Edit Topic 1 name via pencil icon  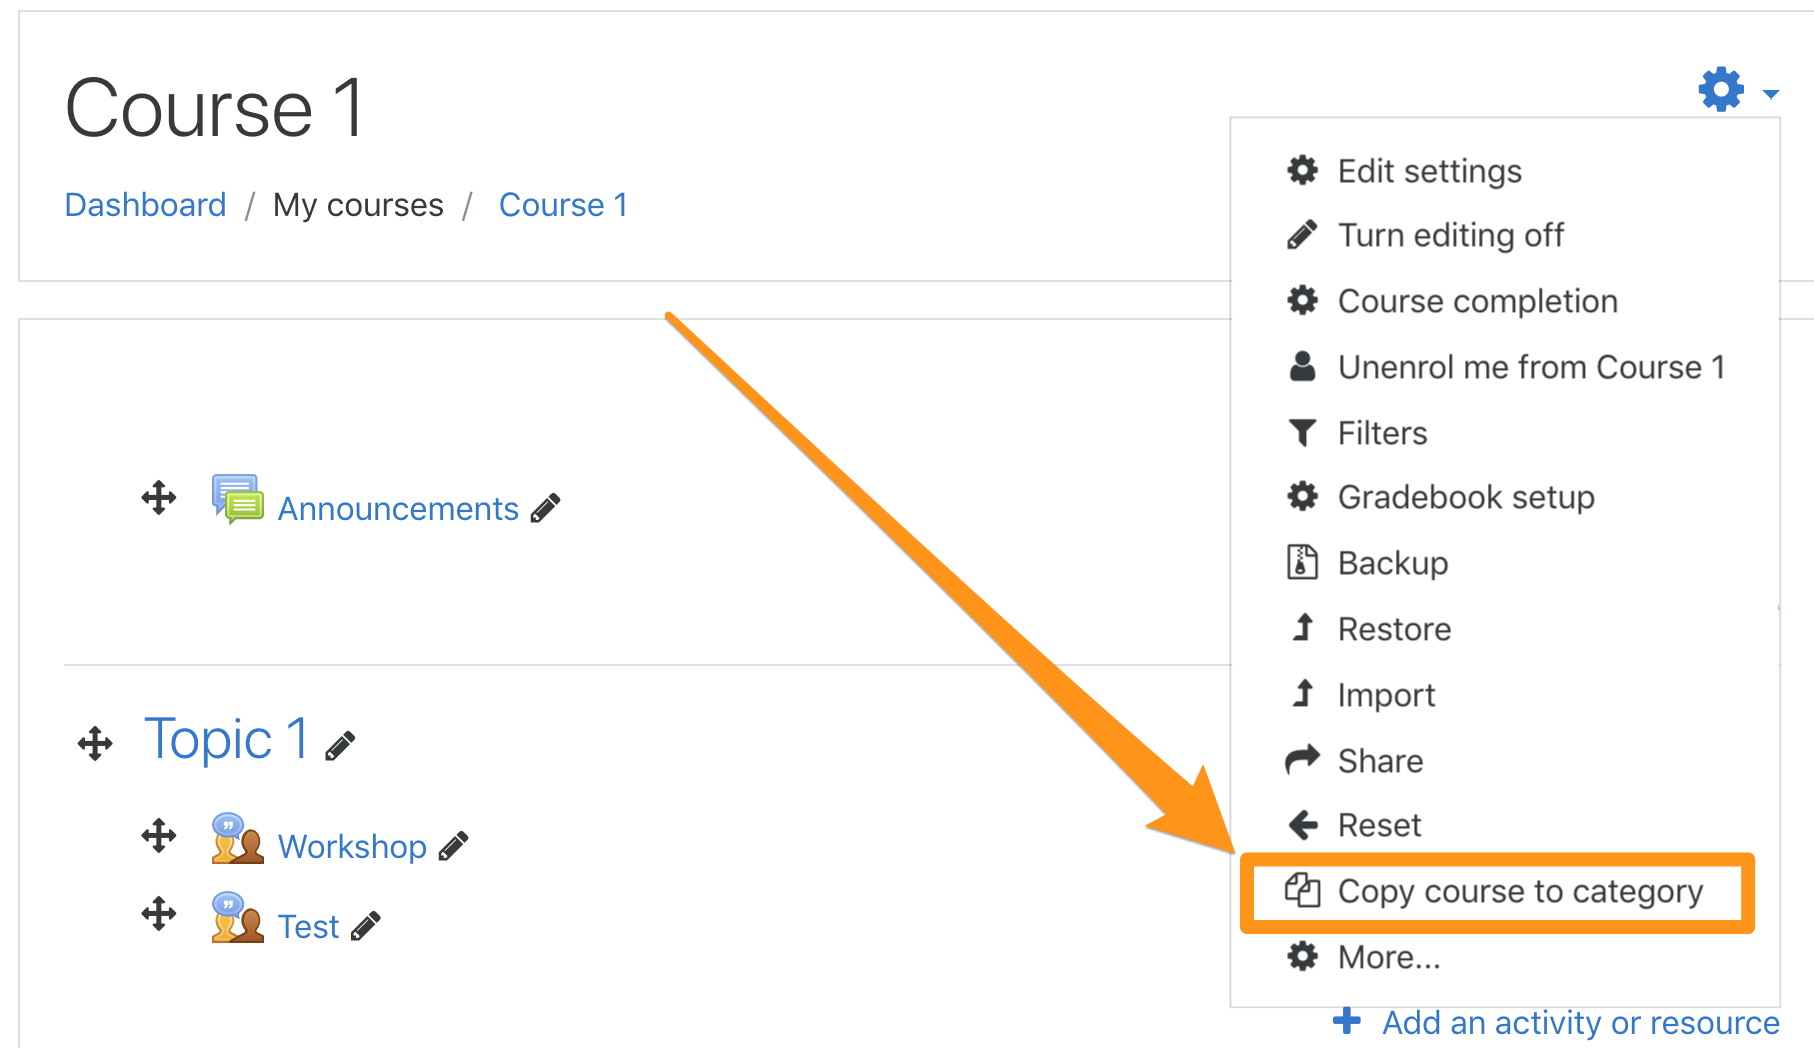[340, 744]
